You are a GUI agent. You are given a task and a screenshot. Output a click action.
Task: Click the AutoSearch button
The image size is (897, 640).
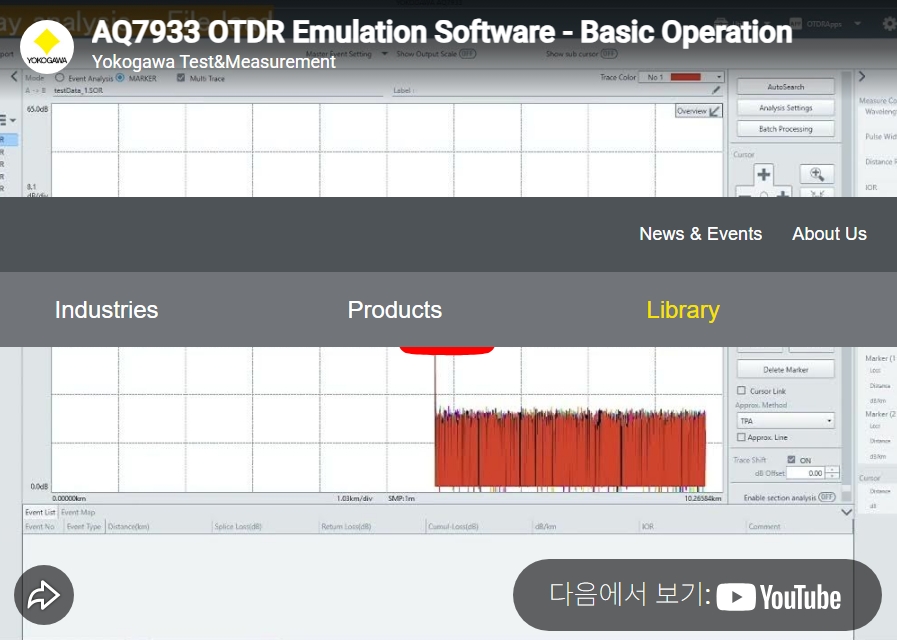[x=785, y=87]
